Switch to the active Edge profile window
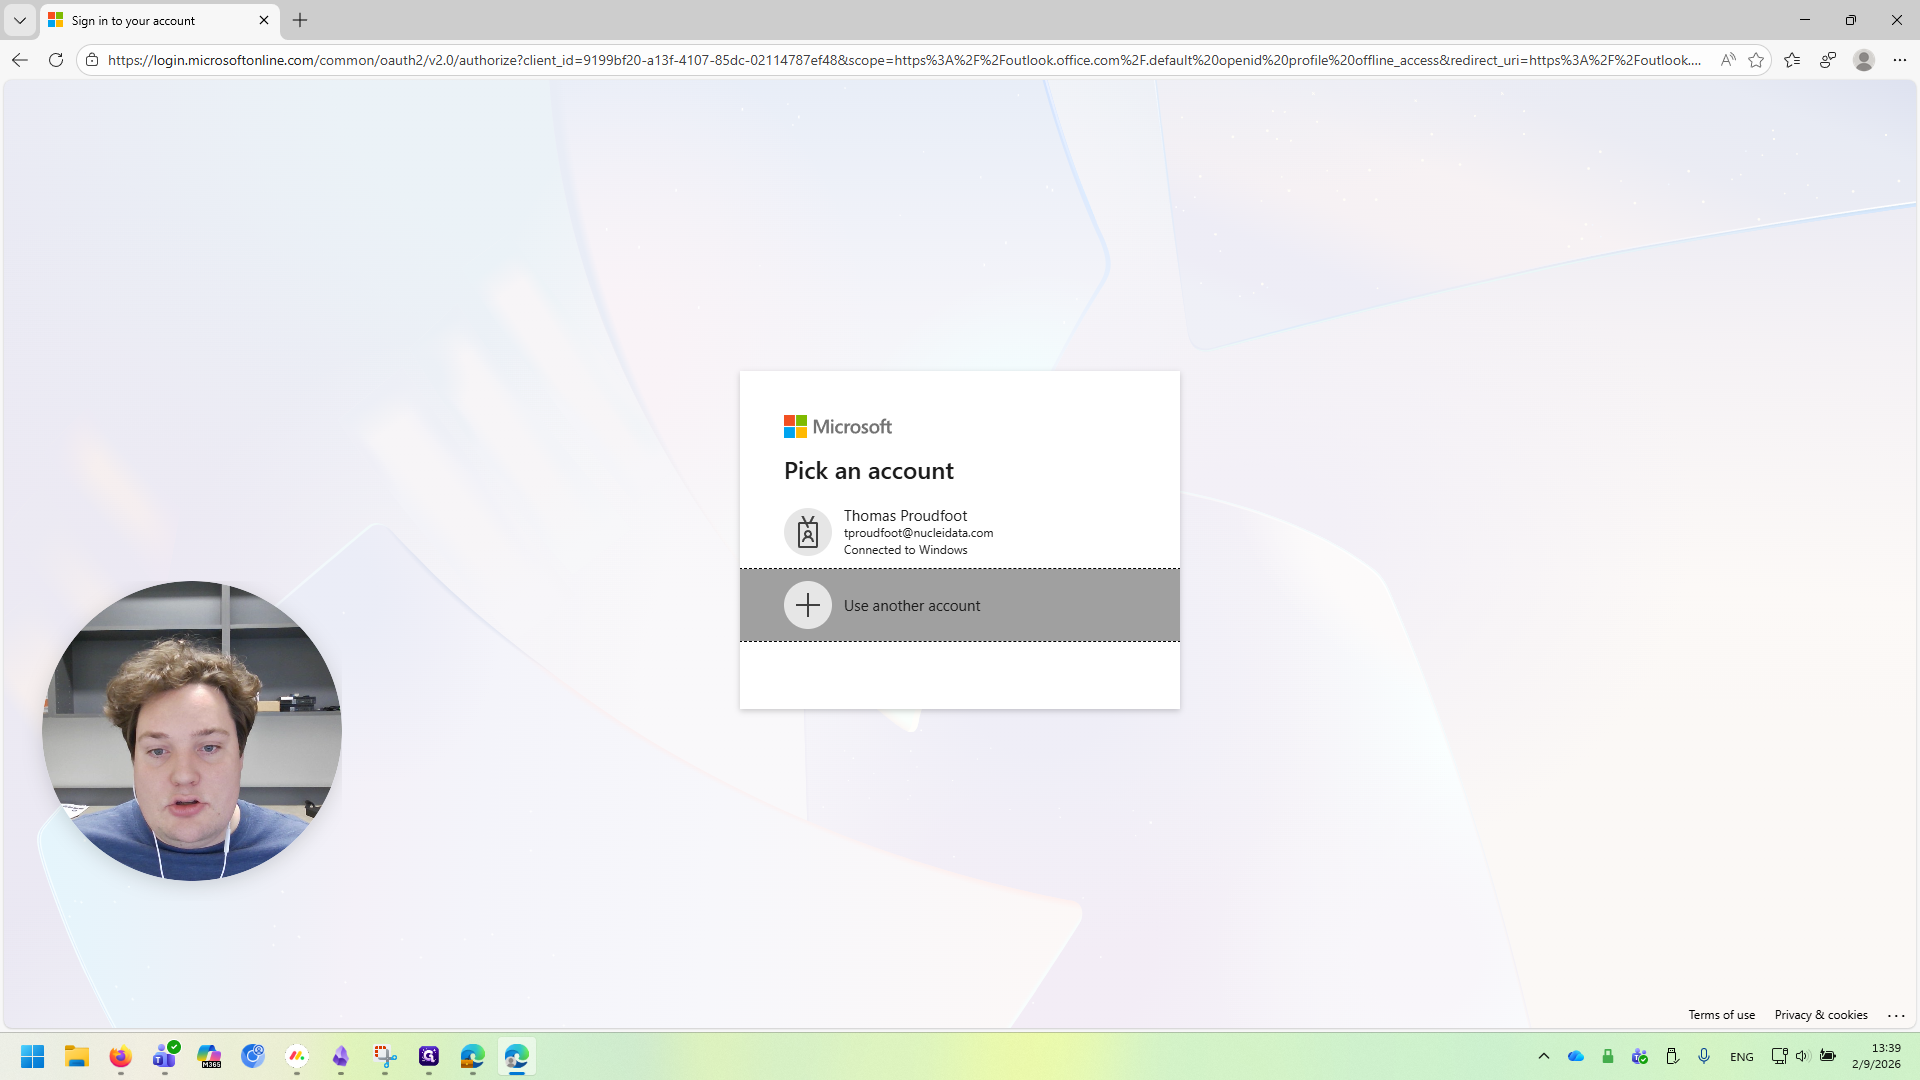This screenshot has height=1080, width=1920. 517,1056
